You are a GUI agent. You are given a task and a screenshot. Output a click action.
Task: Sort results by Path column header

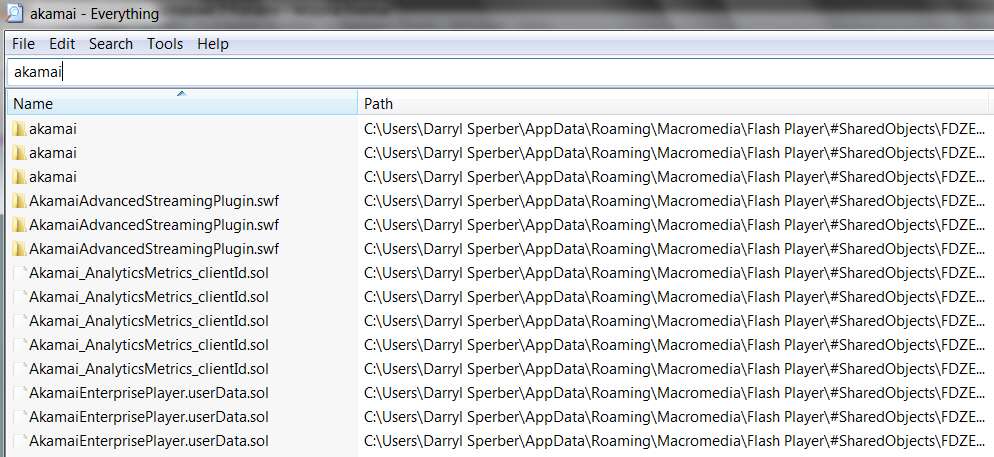click(673, 103)
